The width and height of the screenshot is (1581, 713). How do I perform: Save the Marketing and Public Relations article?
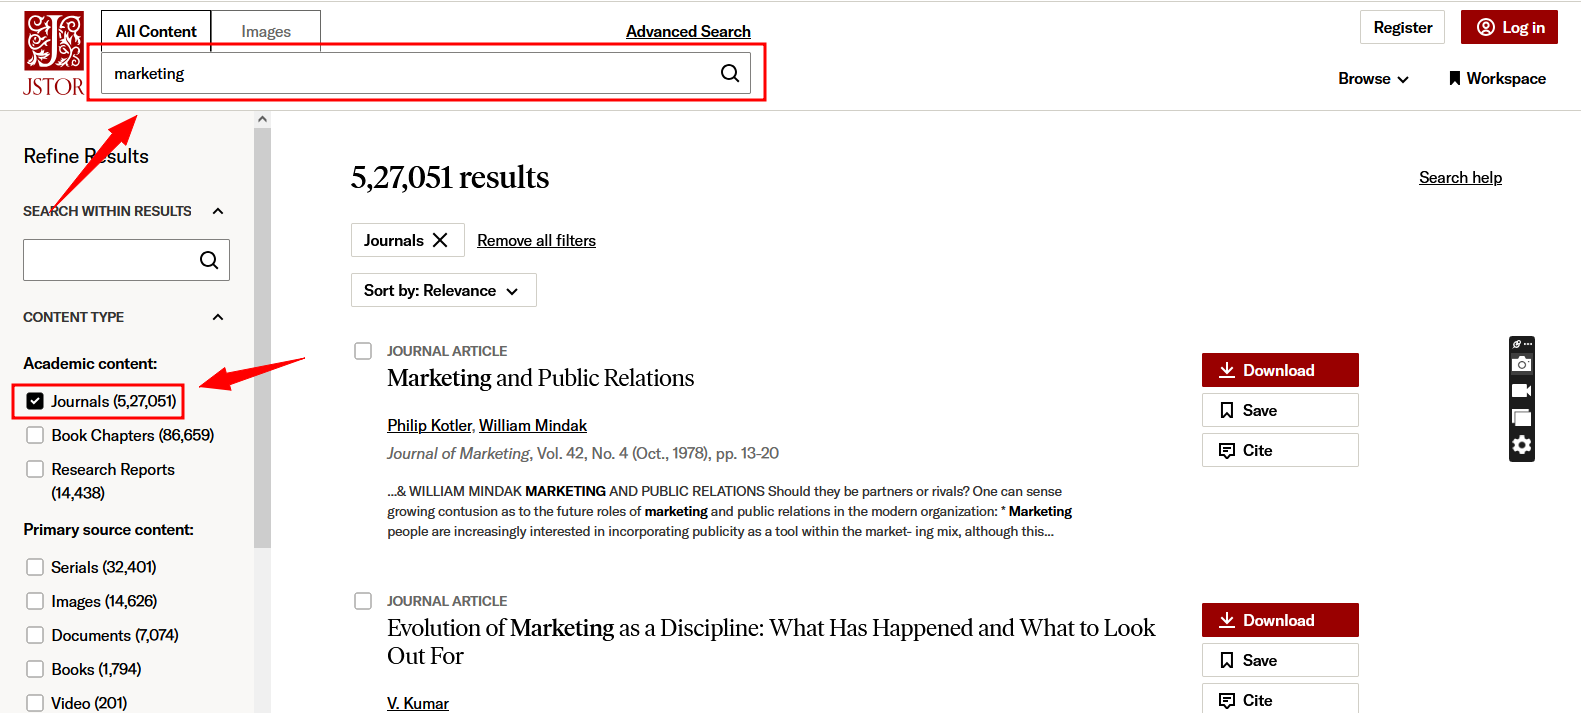(1279, 410)
